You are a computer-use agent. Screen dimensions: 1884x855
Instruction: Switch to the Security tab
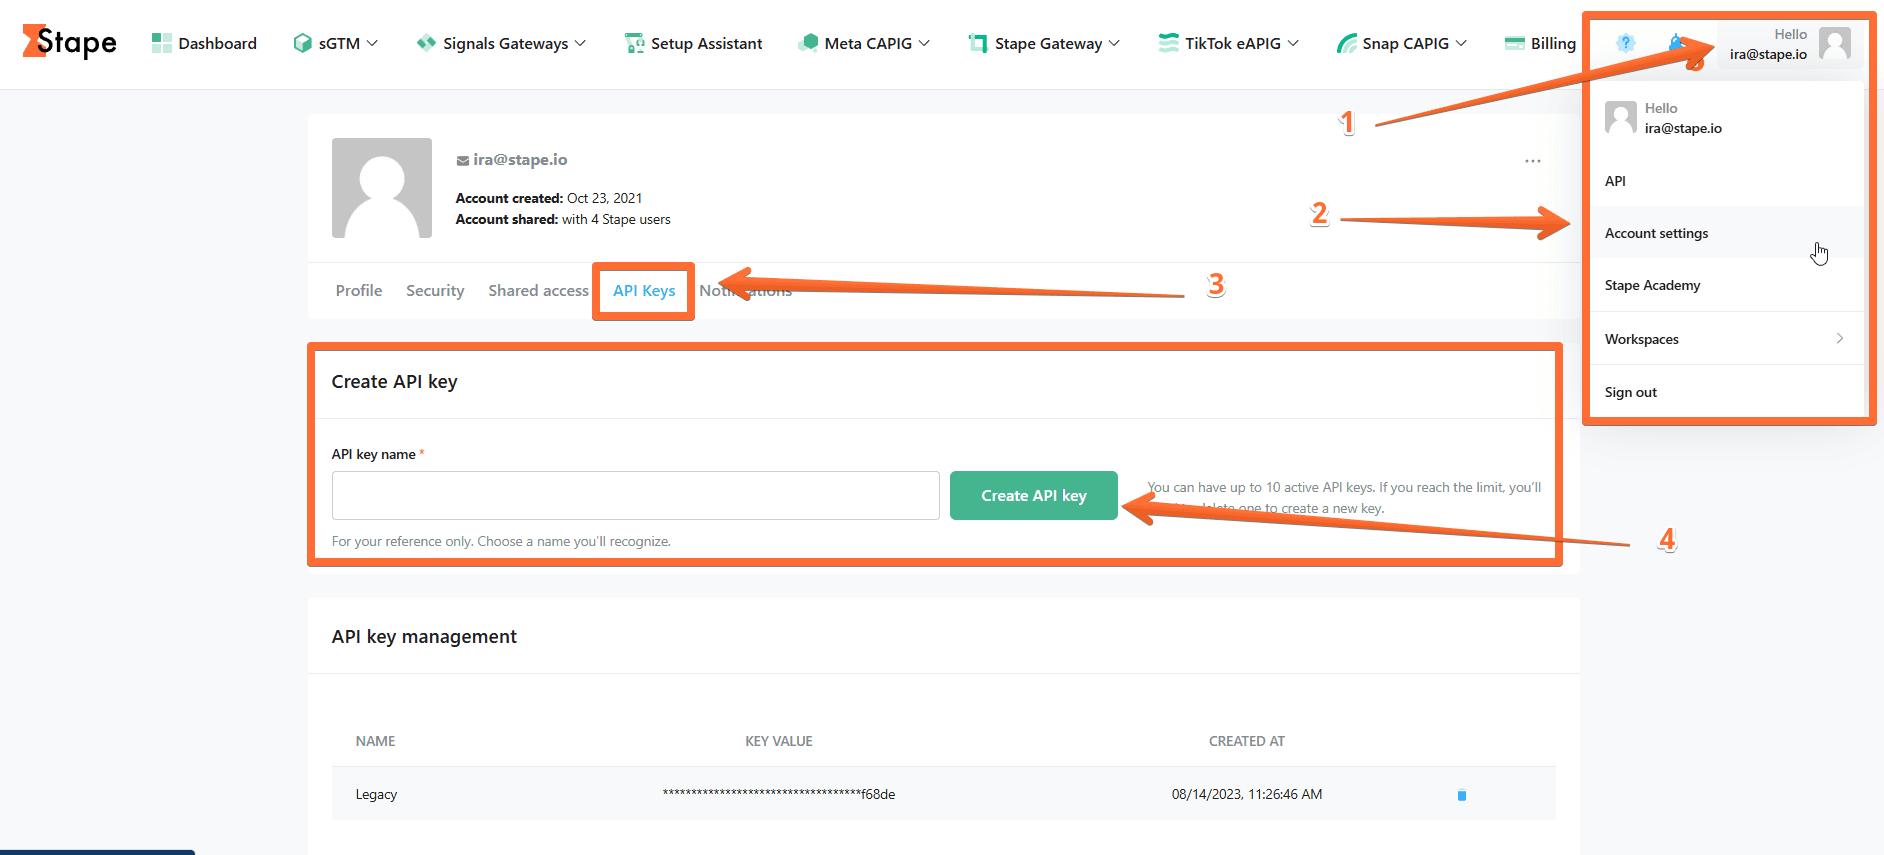coord(435,291)
